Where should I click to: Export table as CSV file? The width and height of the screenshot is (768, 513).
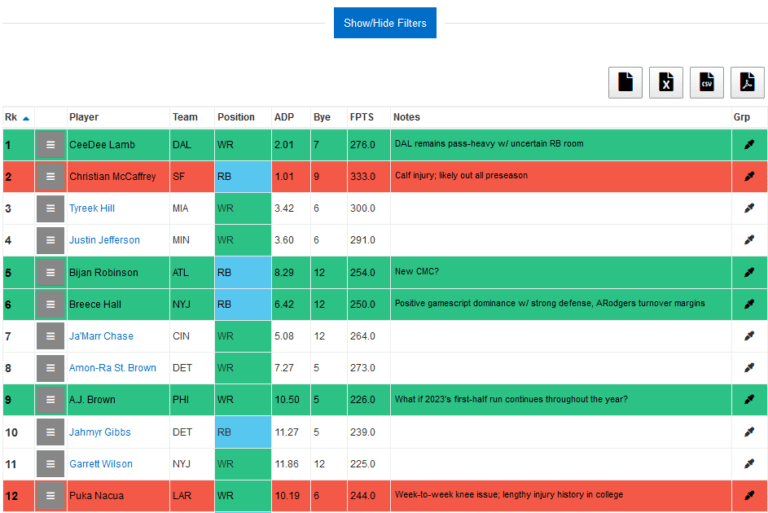pos(706,82)
